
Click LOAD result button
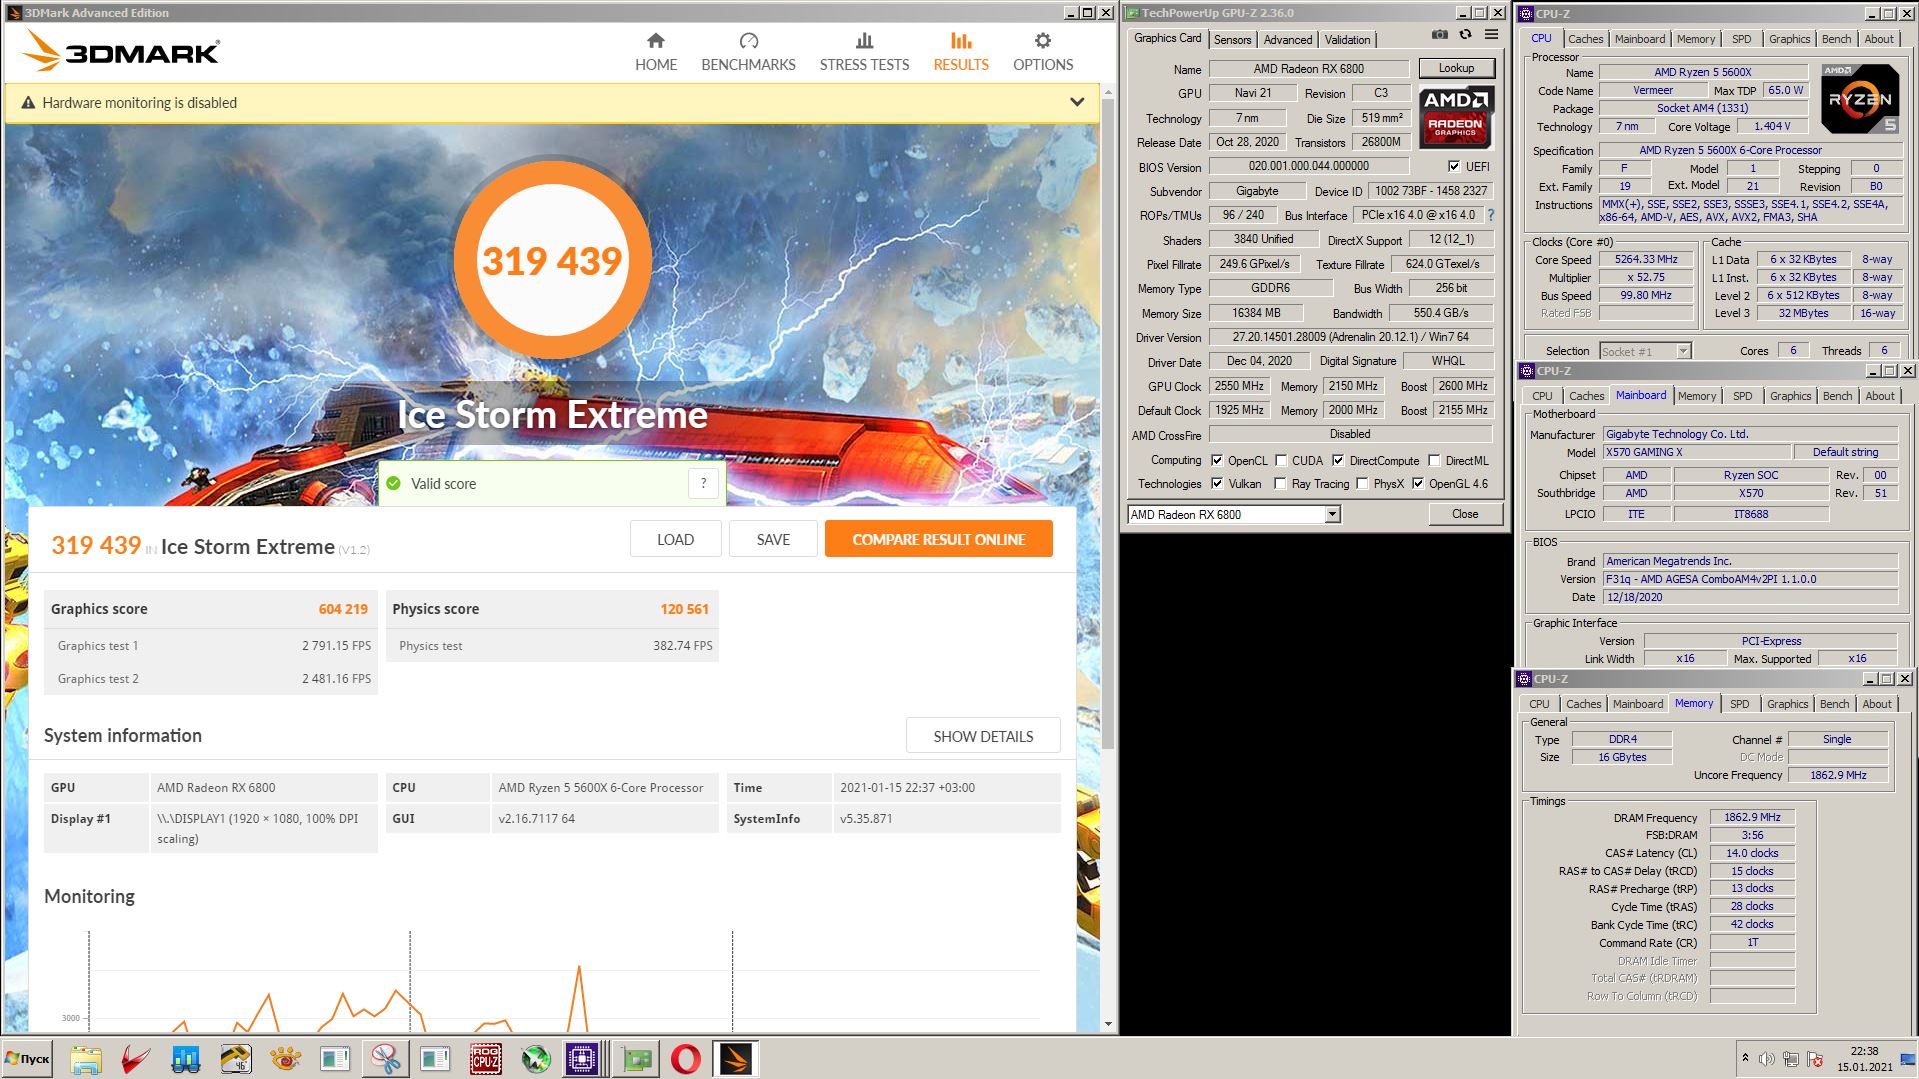click(x=675, y=539)
